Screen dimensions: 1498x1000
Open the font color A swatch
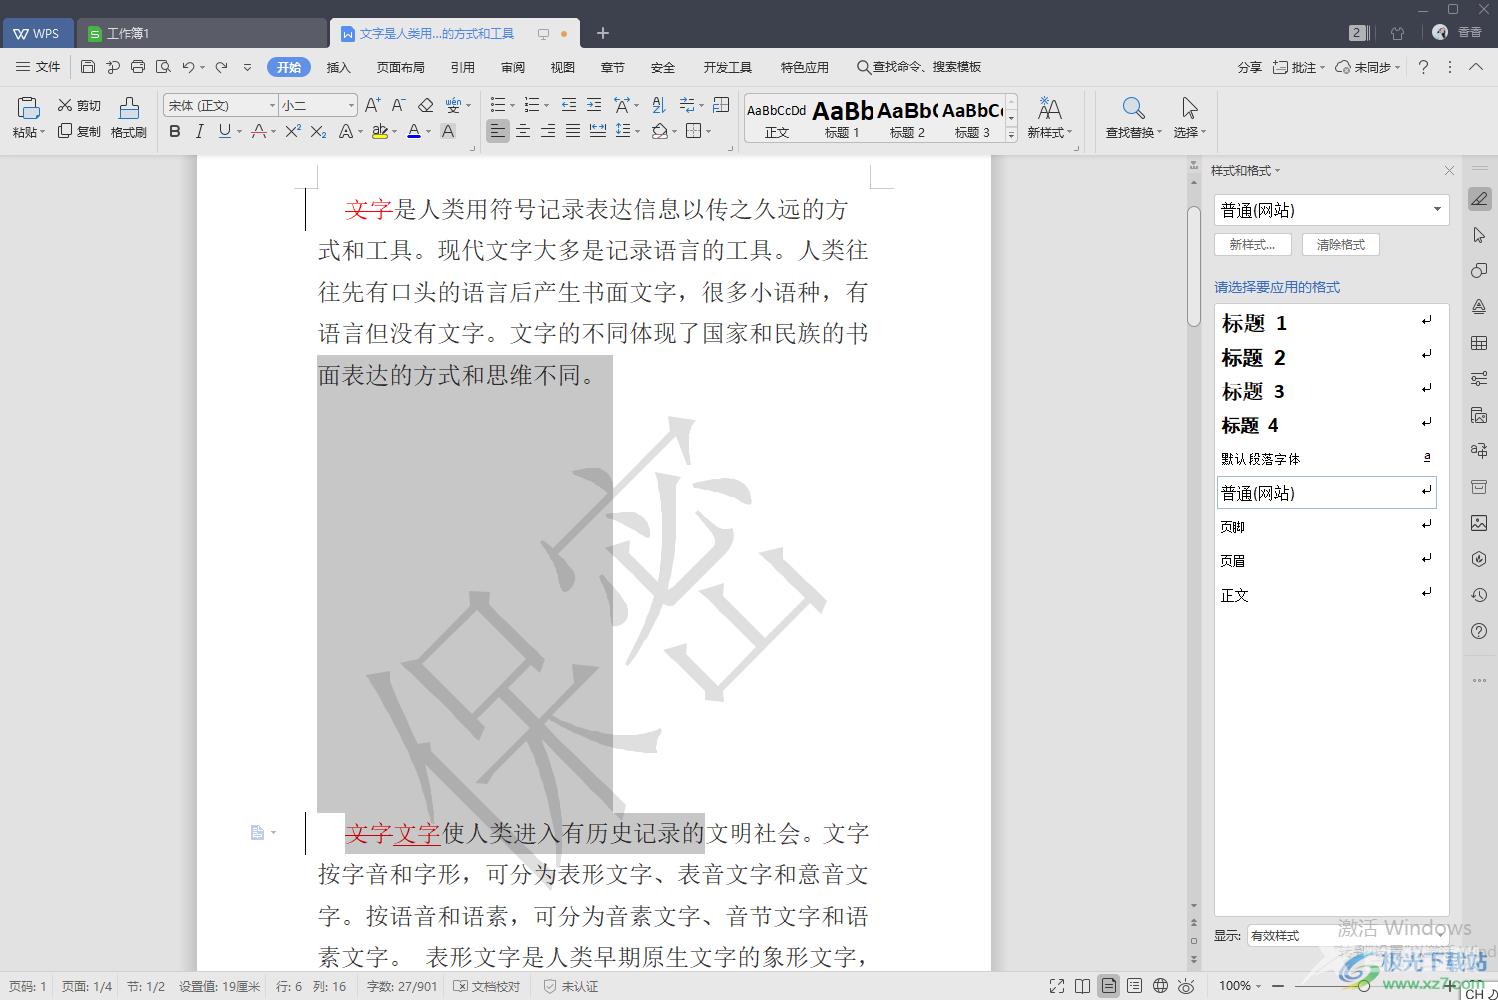pos(414,131)
